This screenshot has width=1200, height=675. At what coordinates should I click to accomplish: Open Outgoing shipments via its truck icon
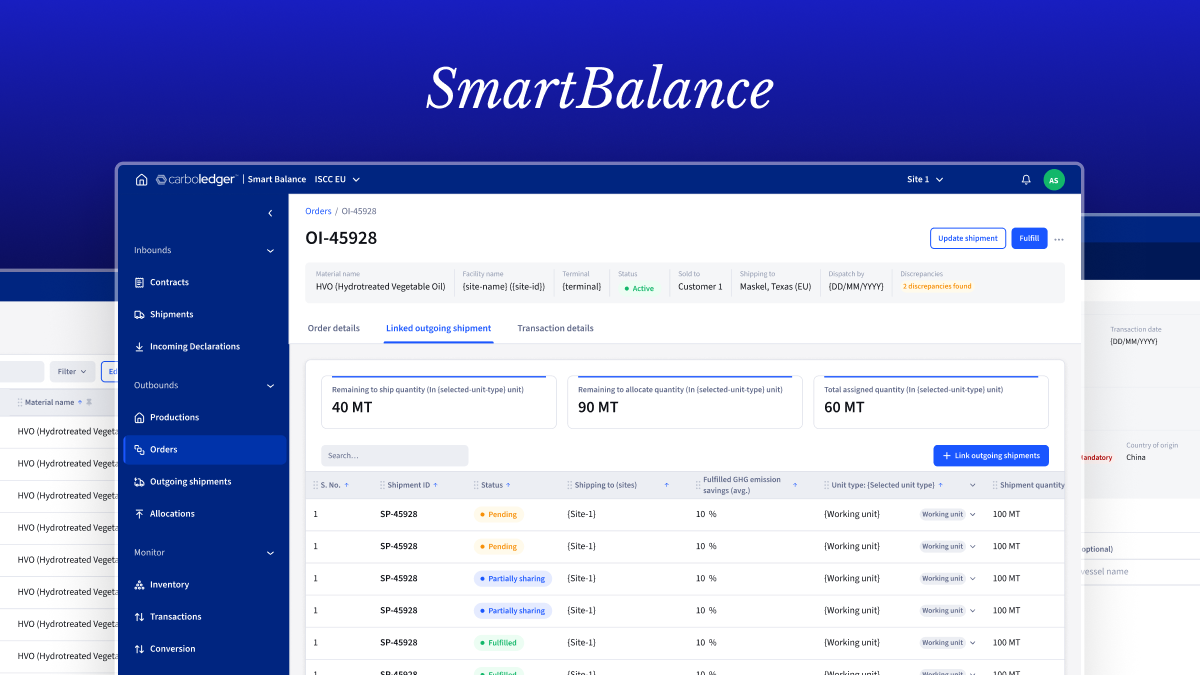[x=139, y=481]
